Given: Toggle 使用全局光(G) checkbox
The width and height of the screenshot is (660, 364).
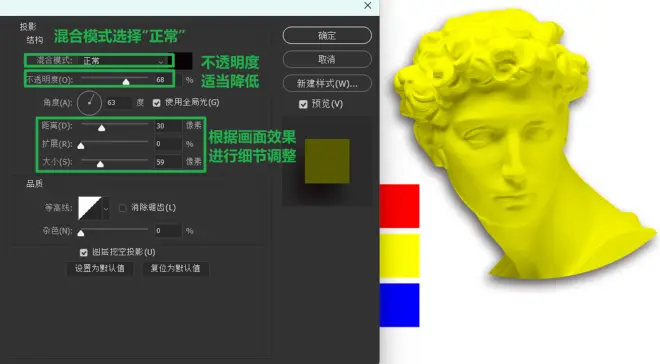Looking at the screenshot, I should point(157,103).
